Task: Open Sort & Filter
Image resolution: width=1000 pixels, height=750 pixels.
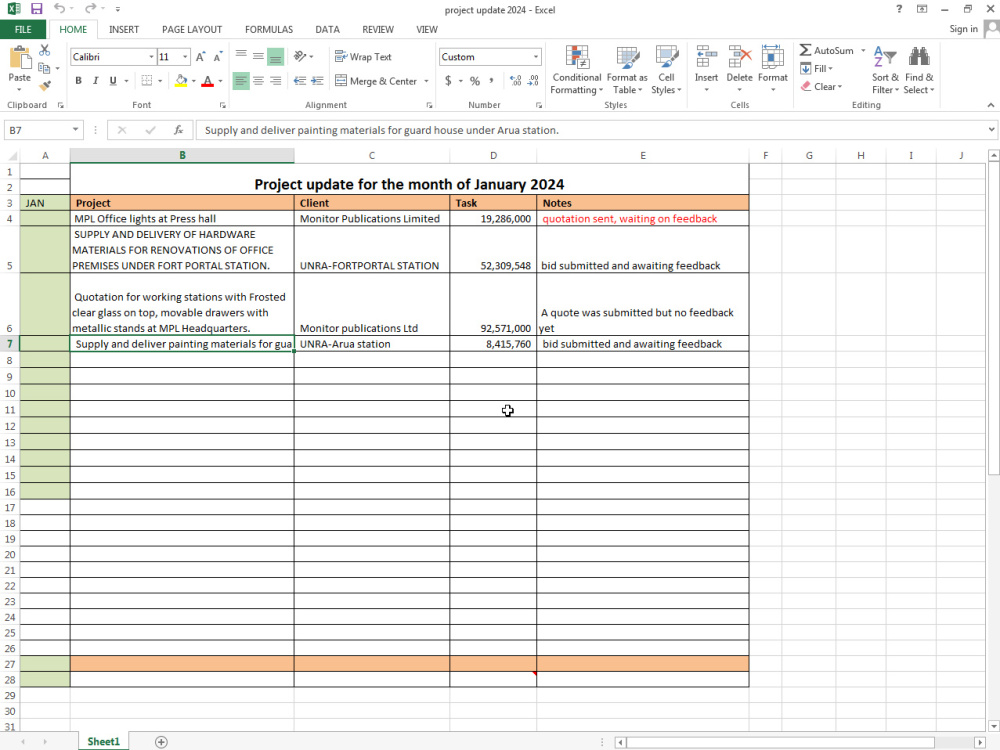Action: [885, 70]
